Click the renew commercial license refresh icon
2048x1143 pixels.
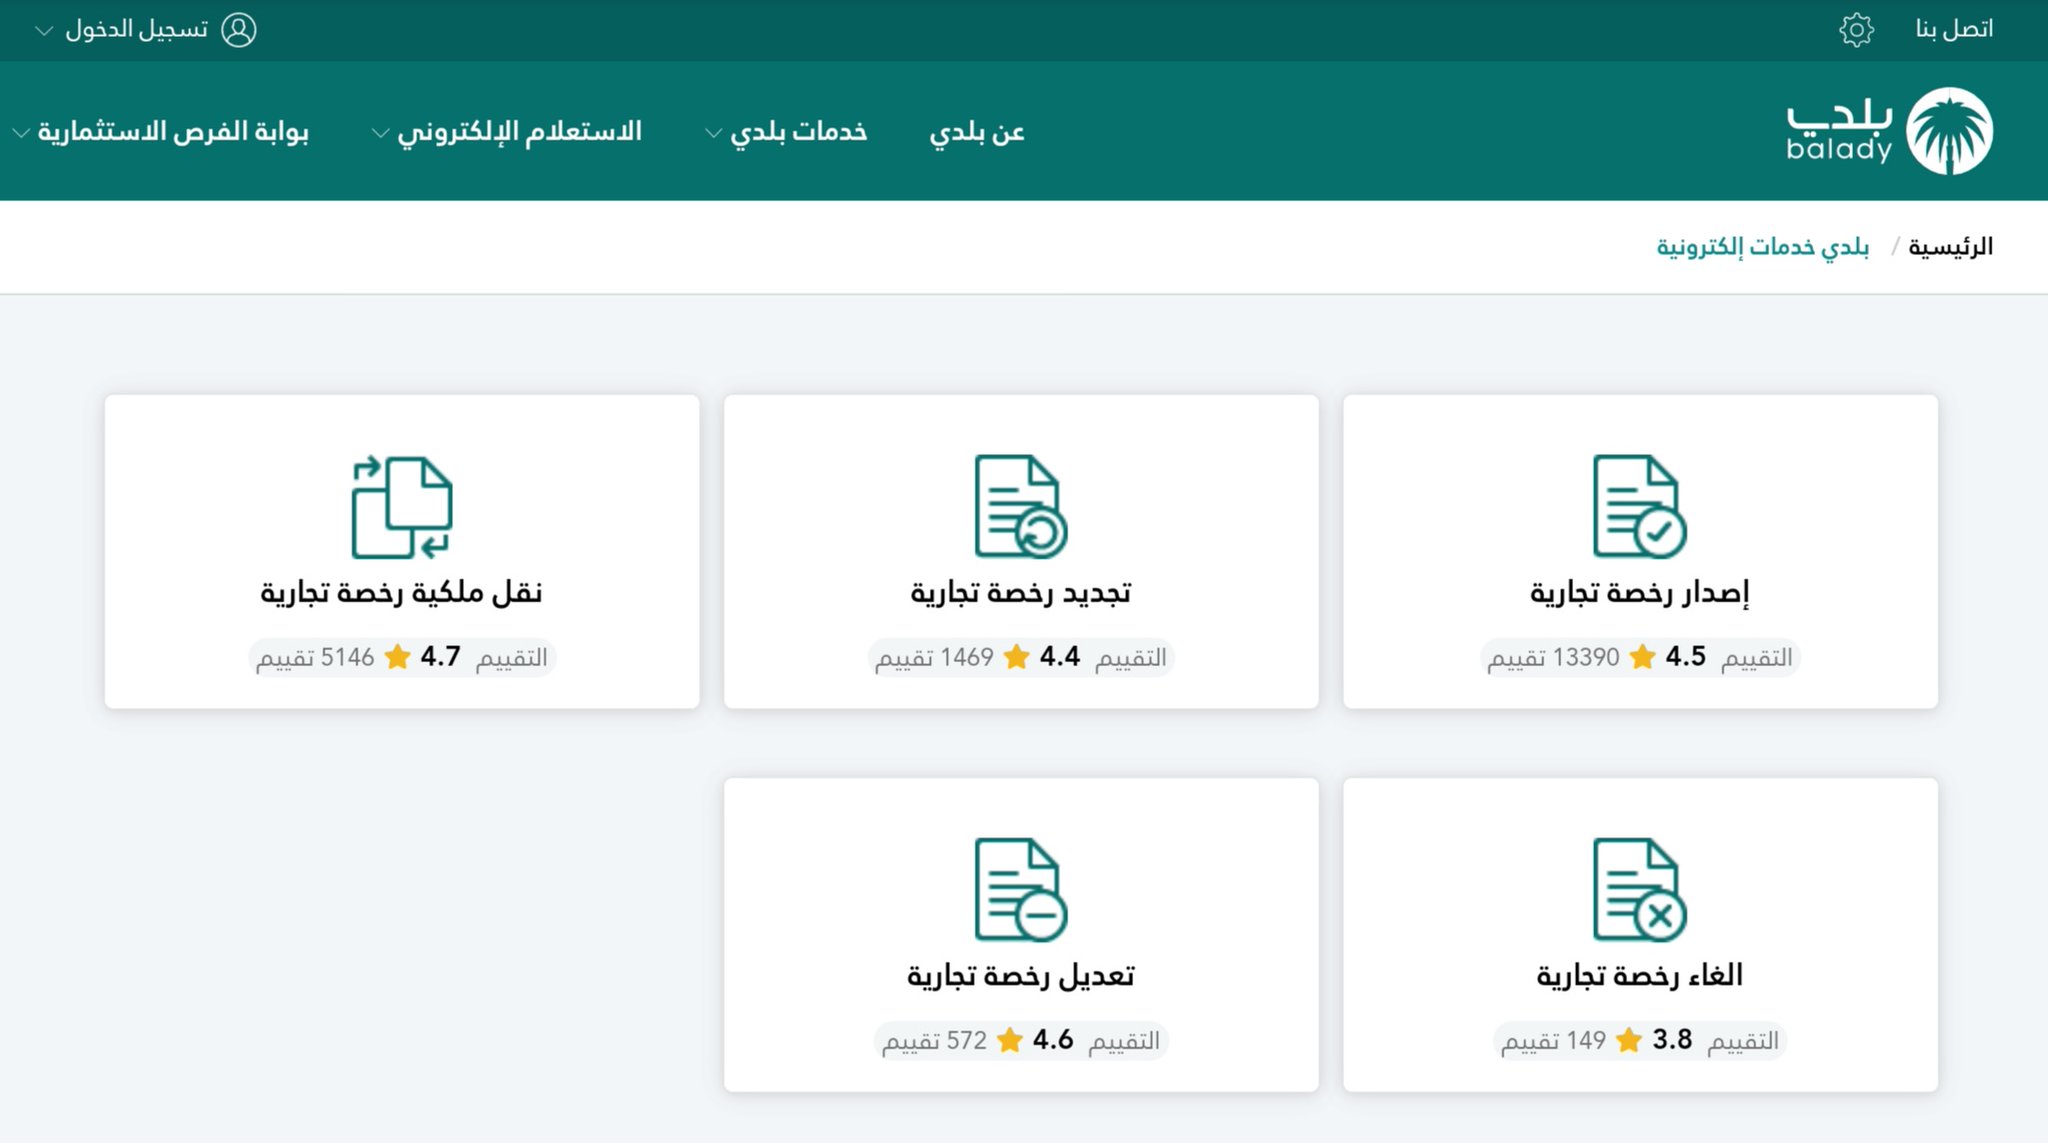click(1020, 507)
